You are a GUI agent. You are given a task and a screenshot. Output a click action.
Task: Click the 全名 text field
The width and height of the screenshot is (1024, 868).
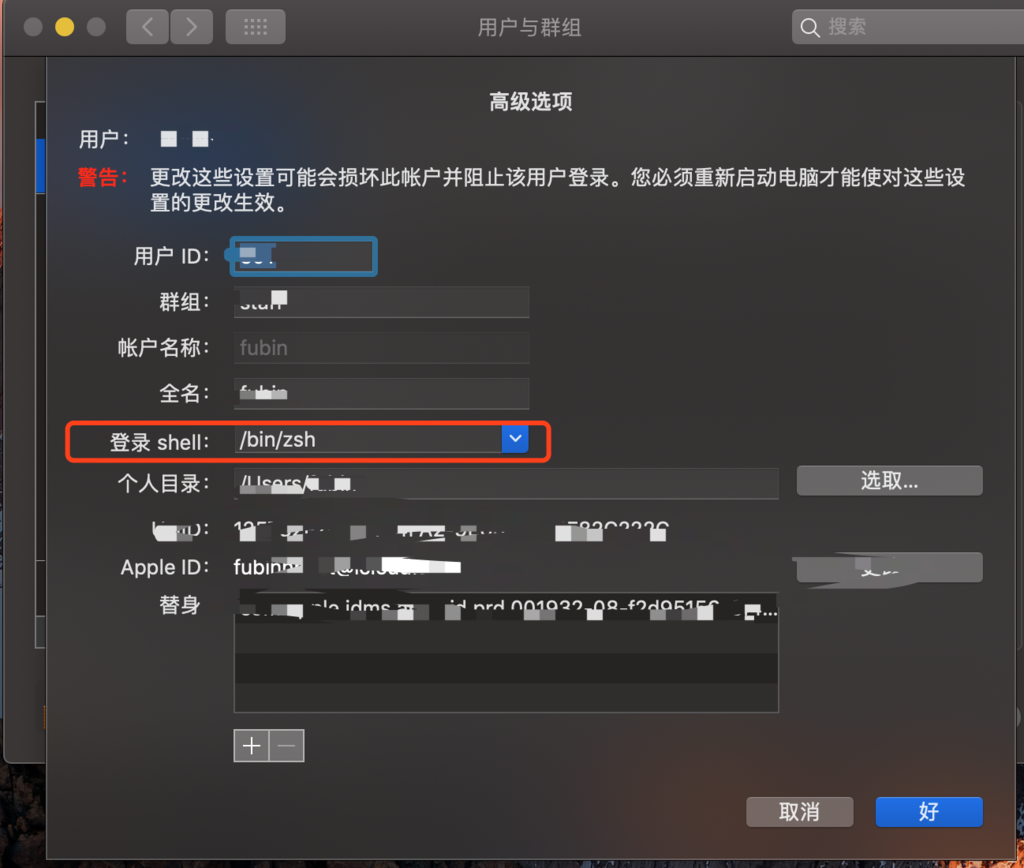[381, 393]
